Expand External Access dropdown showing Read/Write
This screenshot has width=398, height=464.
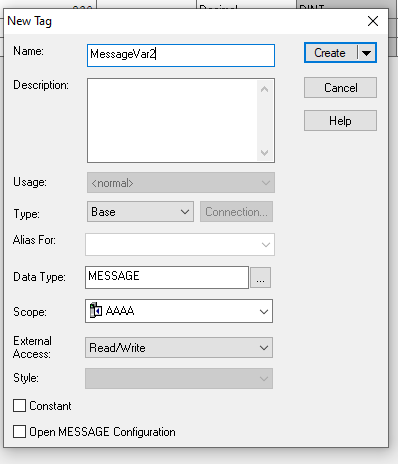(x=179, y=348)
